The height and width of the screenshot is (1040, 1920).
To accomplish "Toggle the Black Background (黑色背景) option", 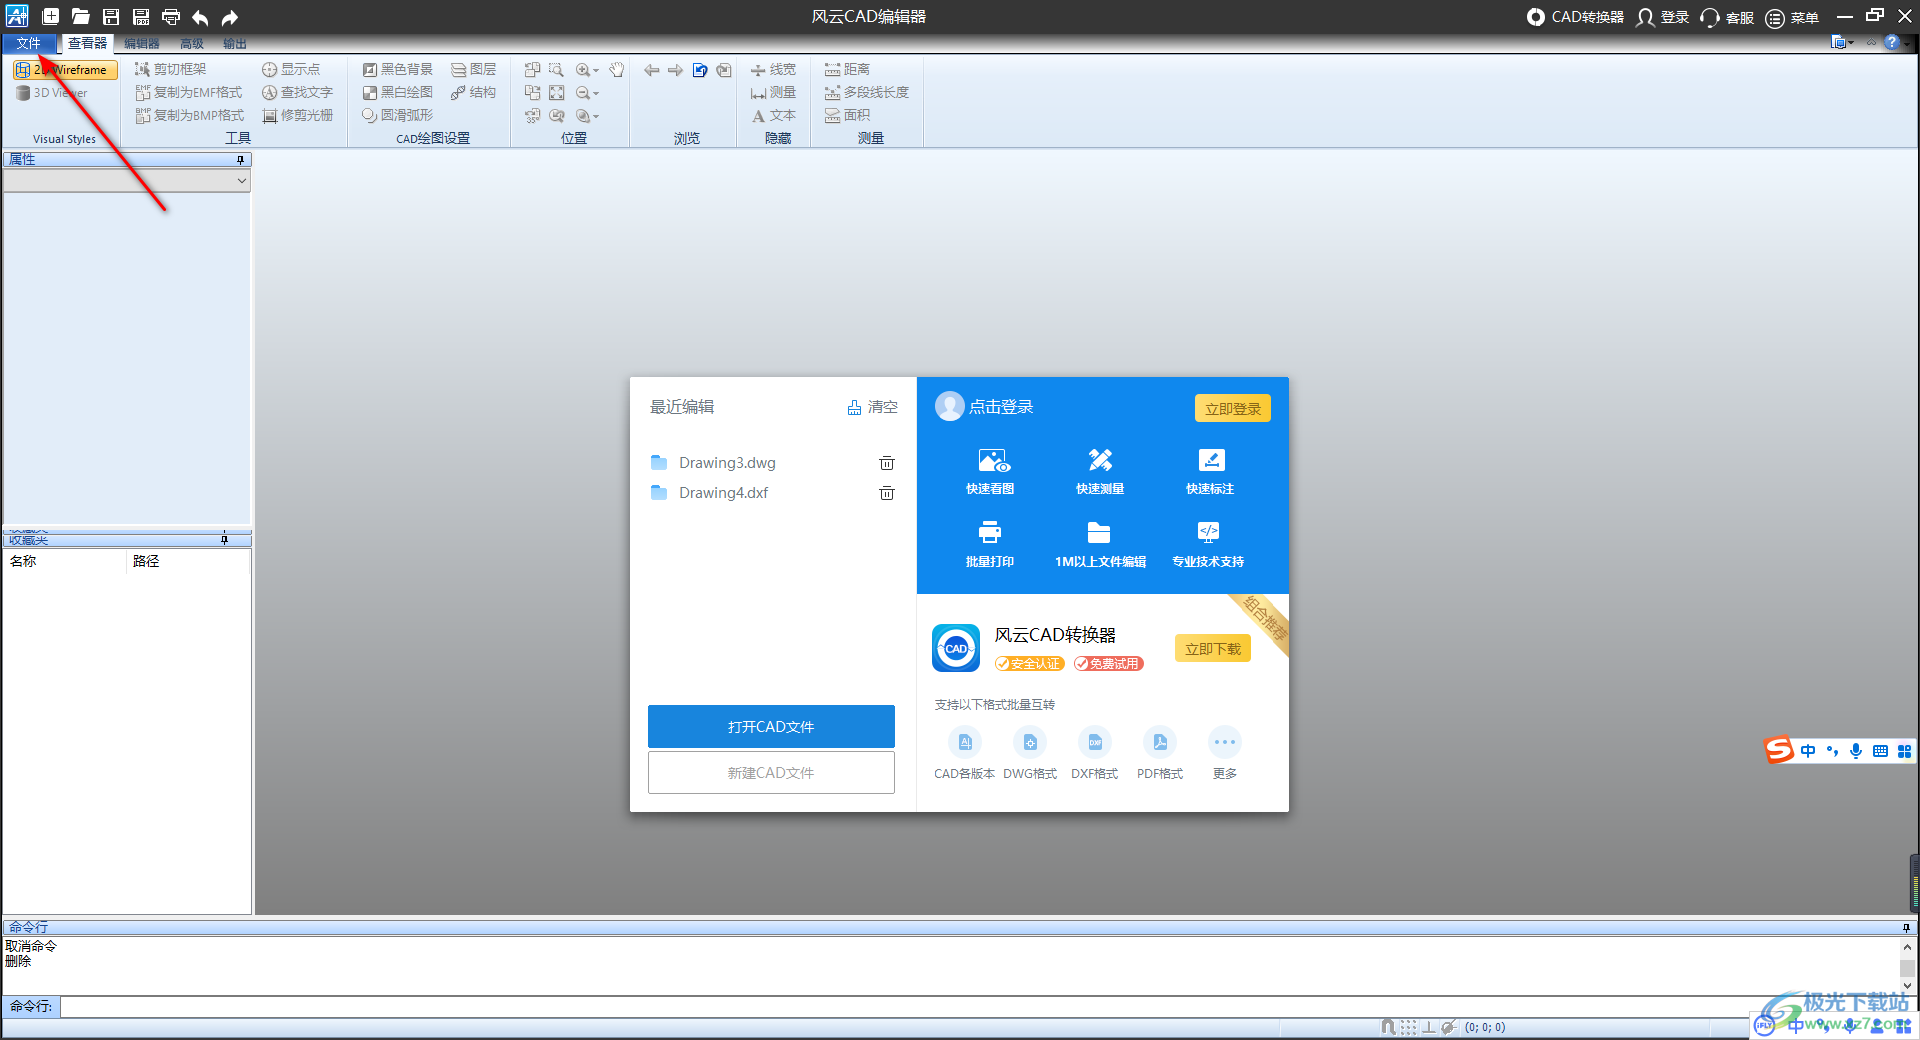I will (397, 69).
